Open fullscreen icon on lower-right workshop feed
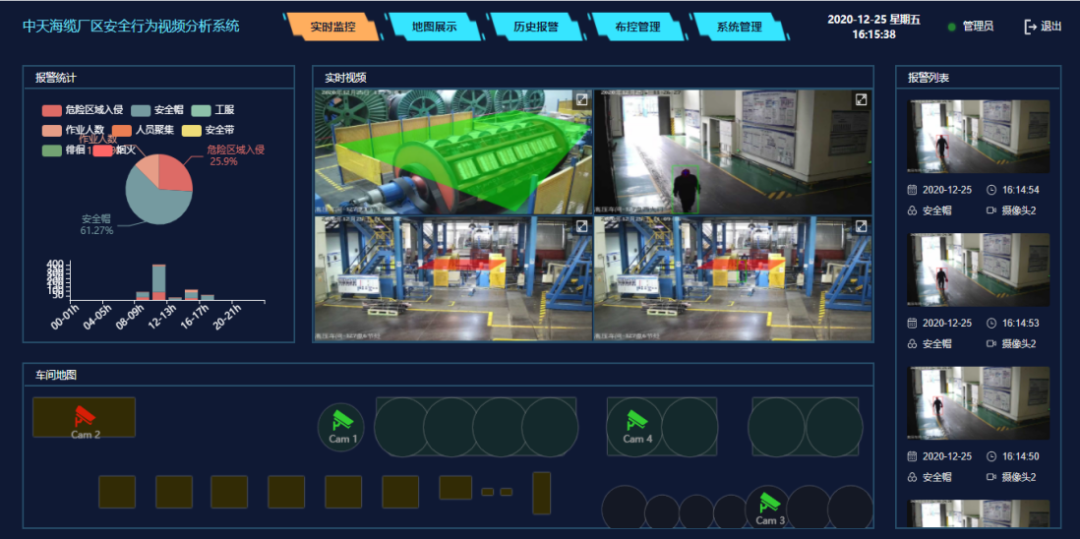The height and width of the screenshot is (539, 1080). pos(861,226)
